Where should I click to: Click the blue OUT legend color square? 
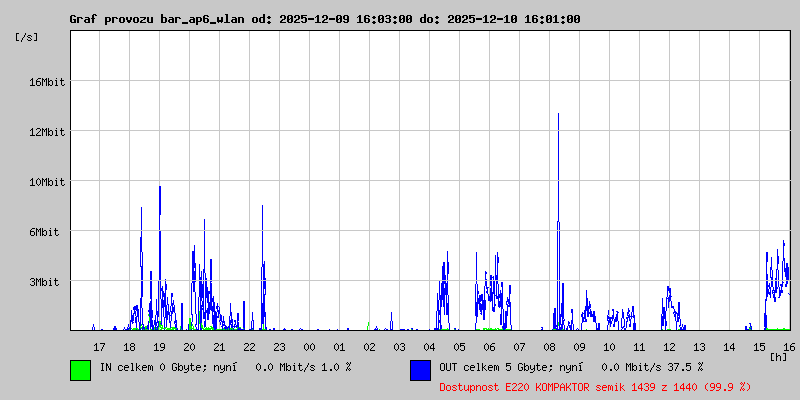coord(420,369)
